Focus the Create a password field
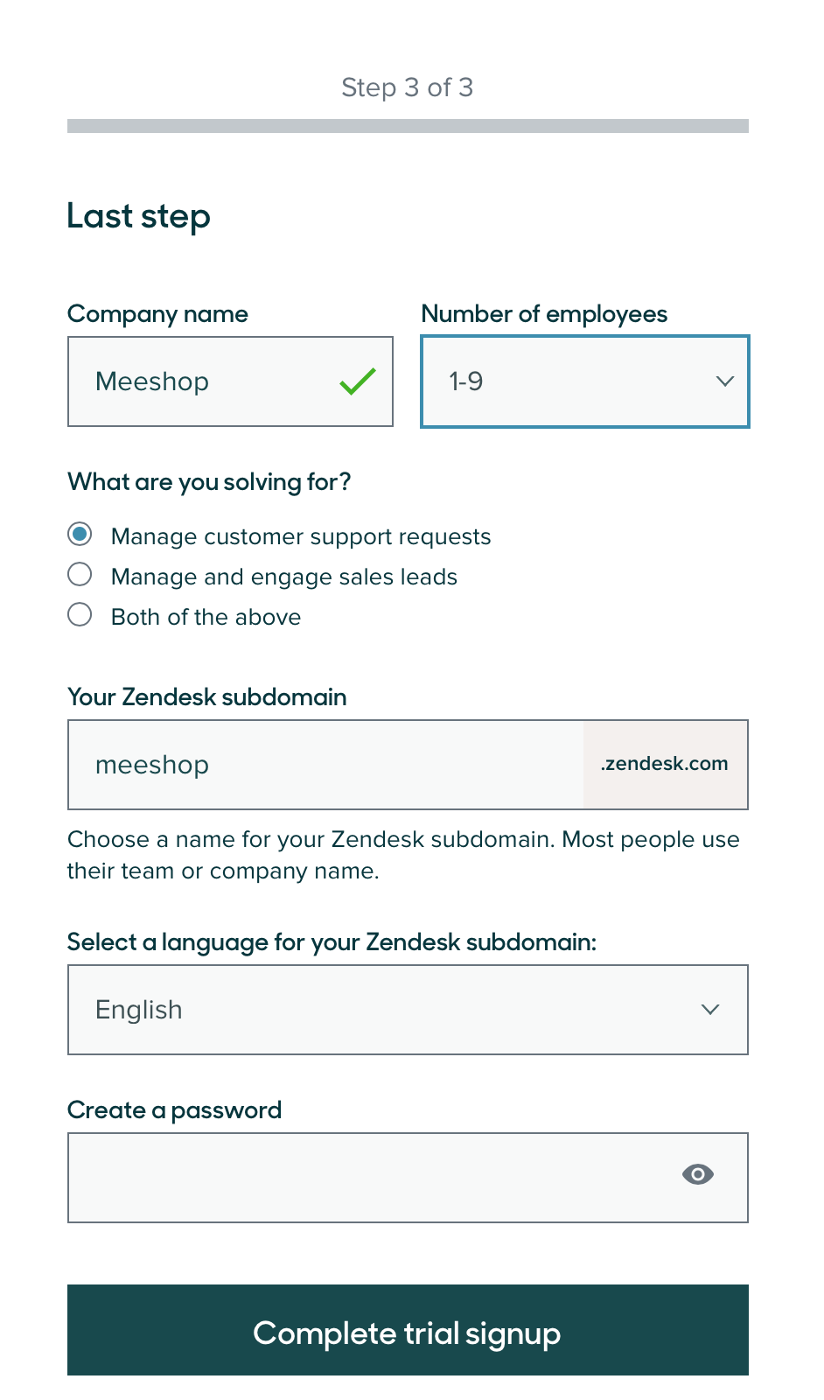 [x=408, y=1177]
